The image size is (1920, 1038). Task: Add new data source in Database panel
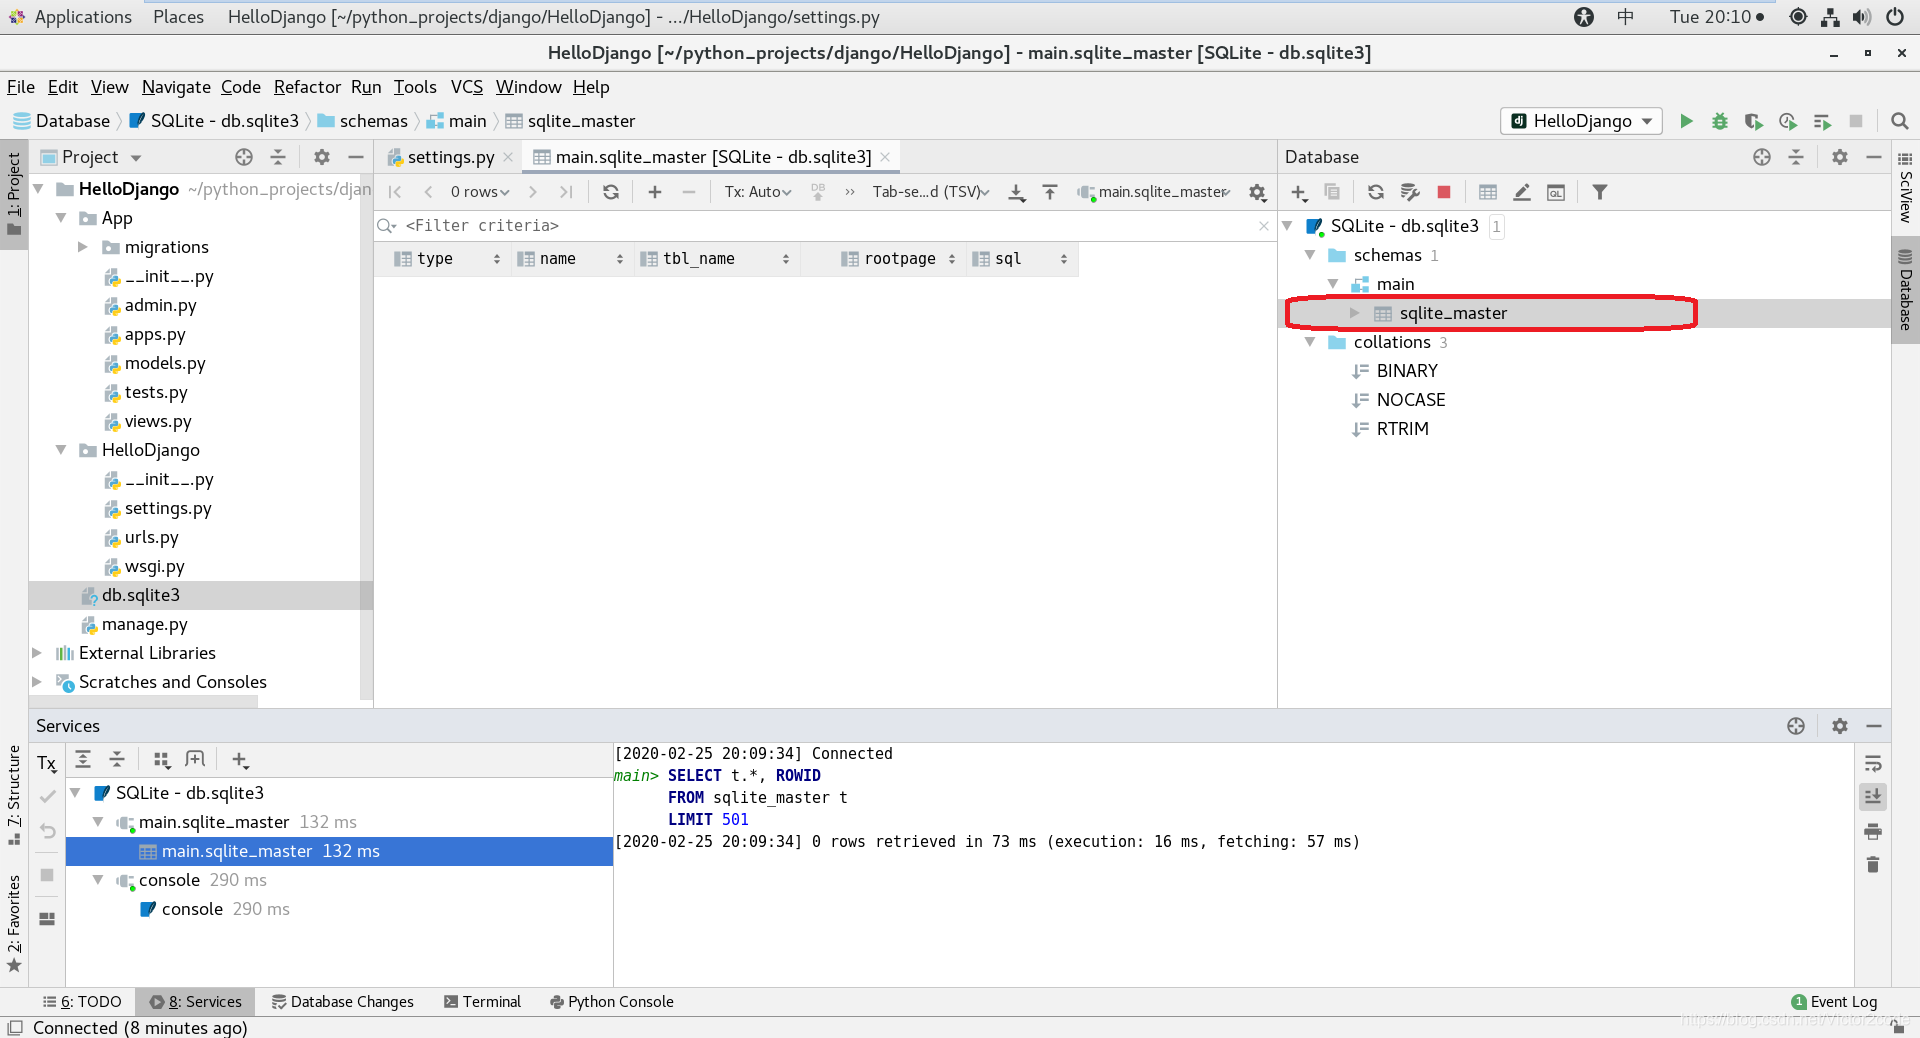[x=1299, y=192]
